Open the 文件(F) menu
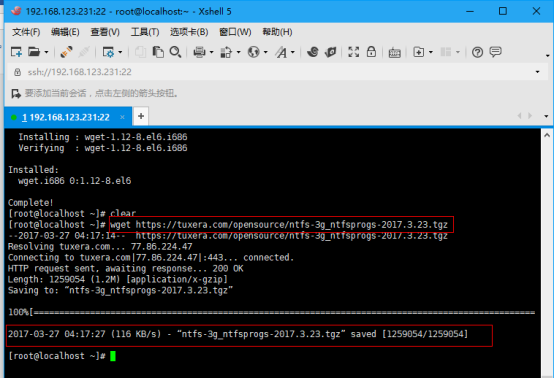The width and height of the screenshot is (554, 379). click(x=26, y=32)
